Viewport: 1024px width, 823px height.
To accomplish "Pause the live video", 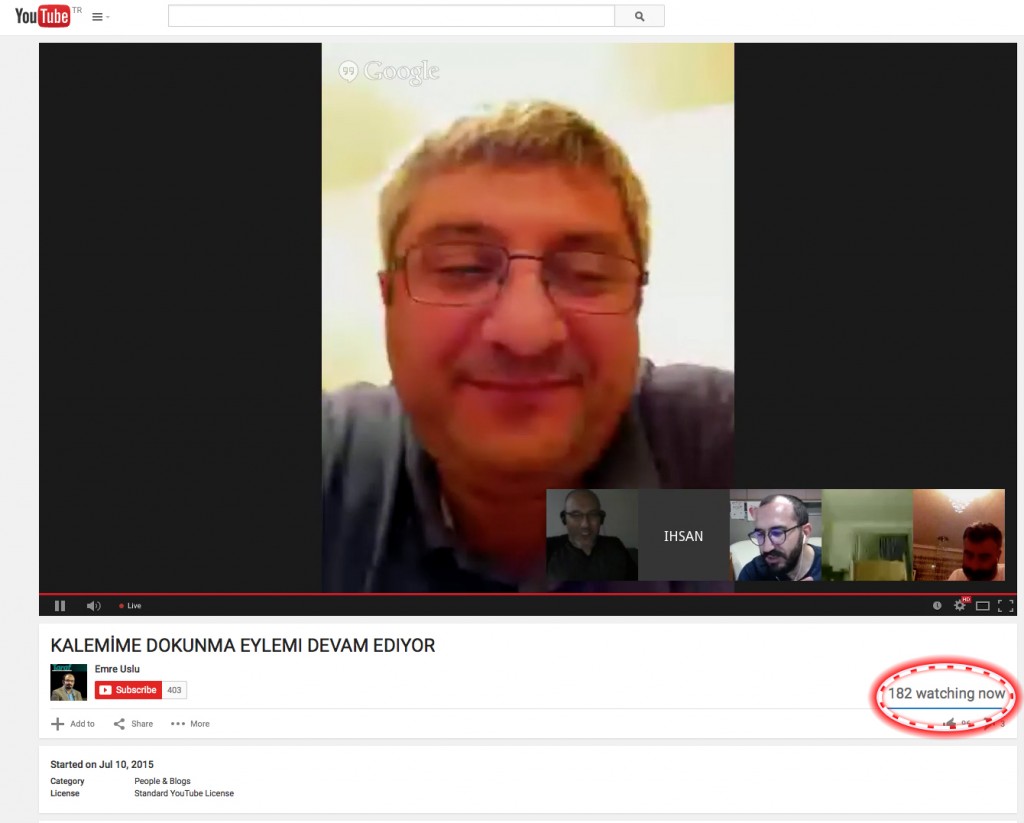I will pos(60,606).
